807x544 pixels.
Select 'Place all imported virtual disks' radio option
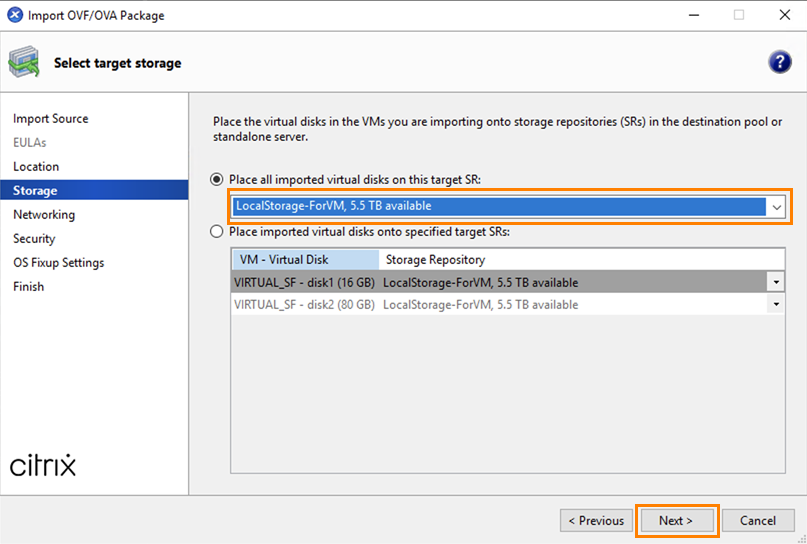point(217,179)
